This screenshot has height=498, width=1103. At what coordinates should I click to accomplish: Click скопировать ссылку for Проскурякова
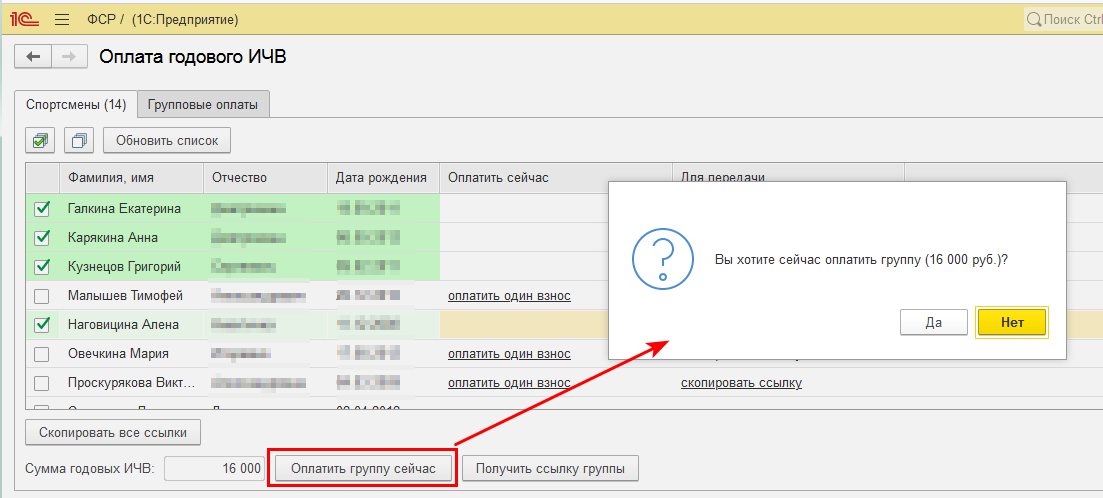point(741,383)
